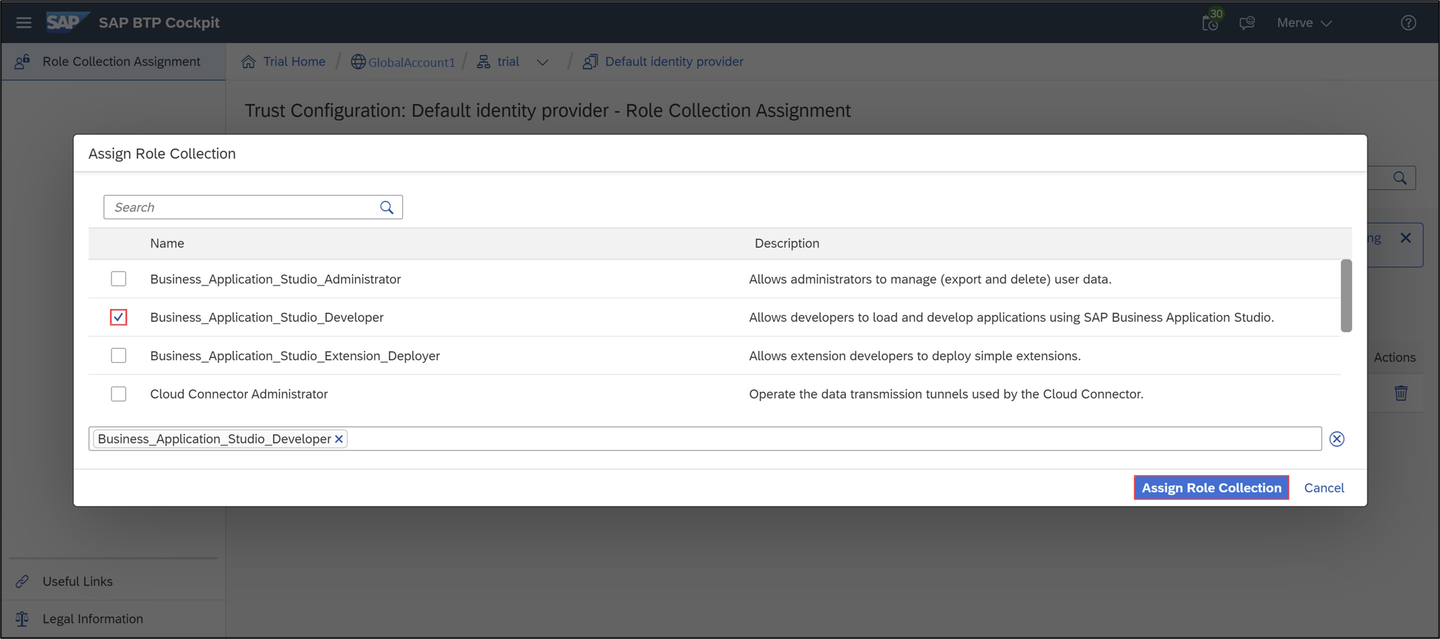The width and height of the screenshot is (1440, 639).
Task: Click the Default identity provider breadcrumb icon
Action: click(590, 62)
